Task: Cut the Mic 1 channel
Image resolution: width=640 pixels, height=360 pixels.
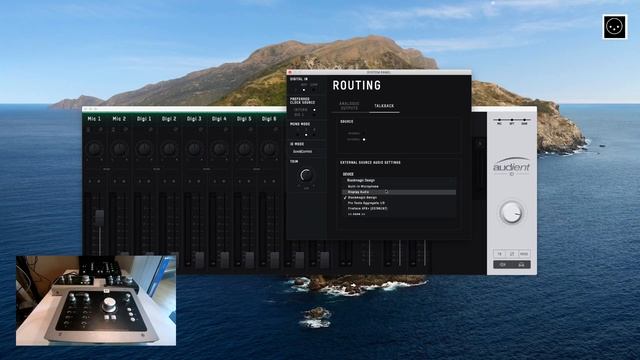Action: click(x=99, y=181)
